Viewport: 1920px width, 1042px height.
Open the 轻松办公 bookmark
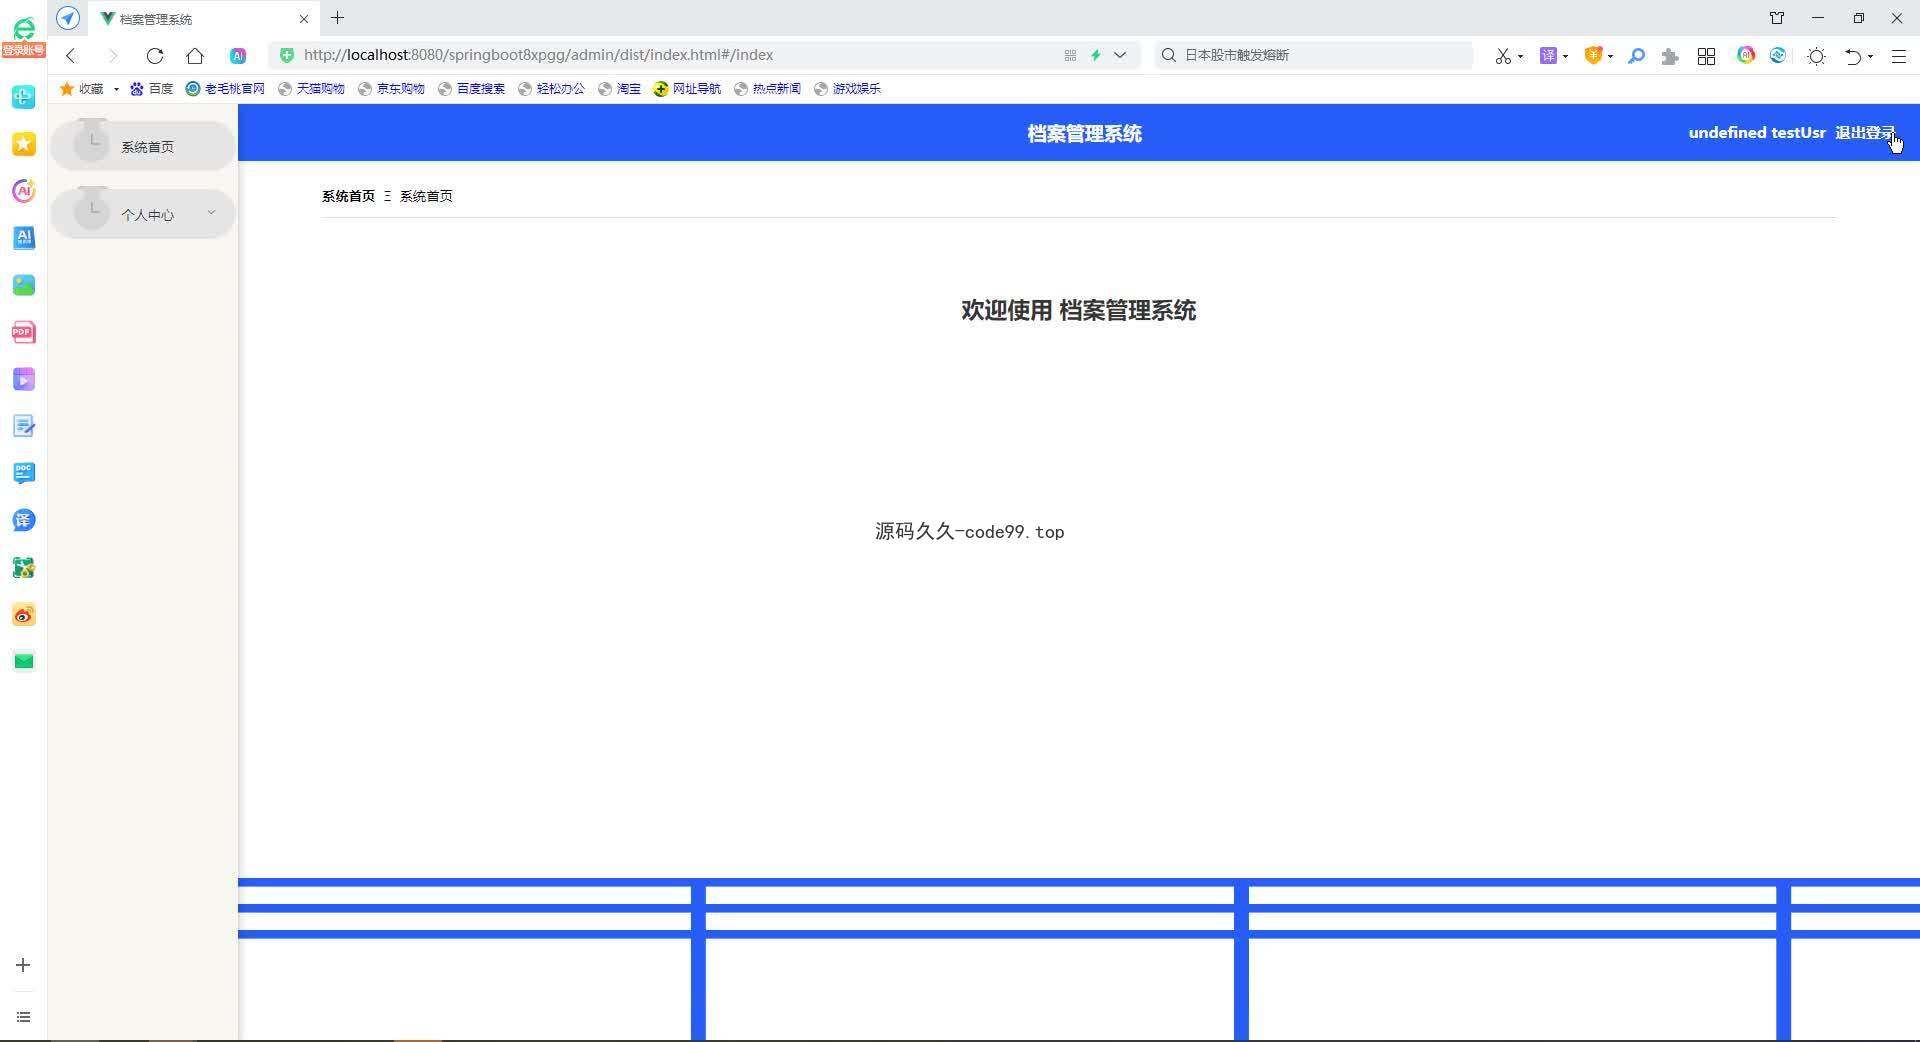(x=551, y=89)
